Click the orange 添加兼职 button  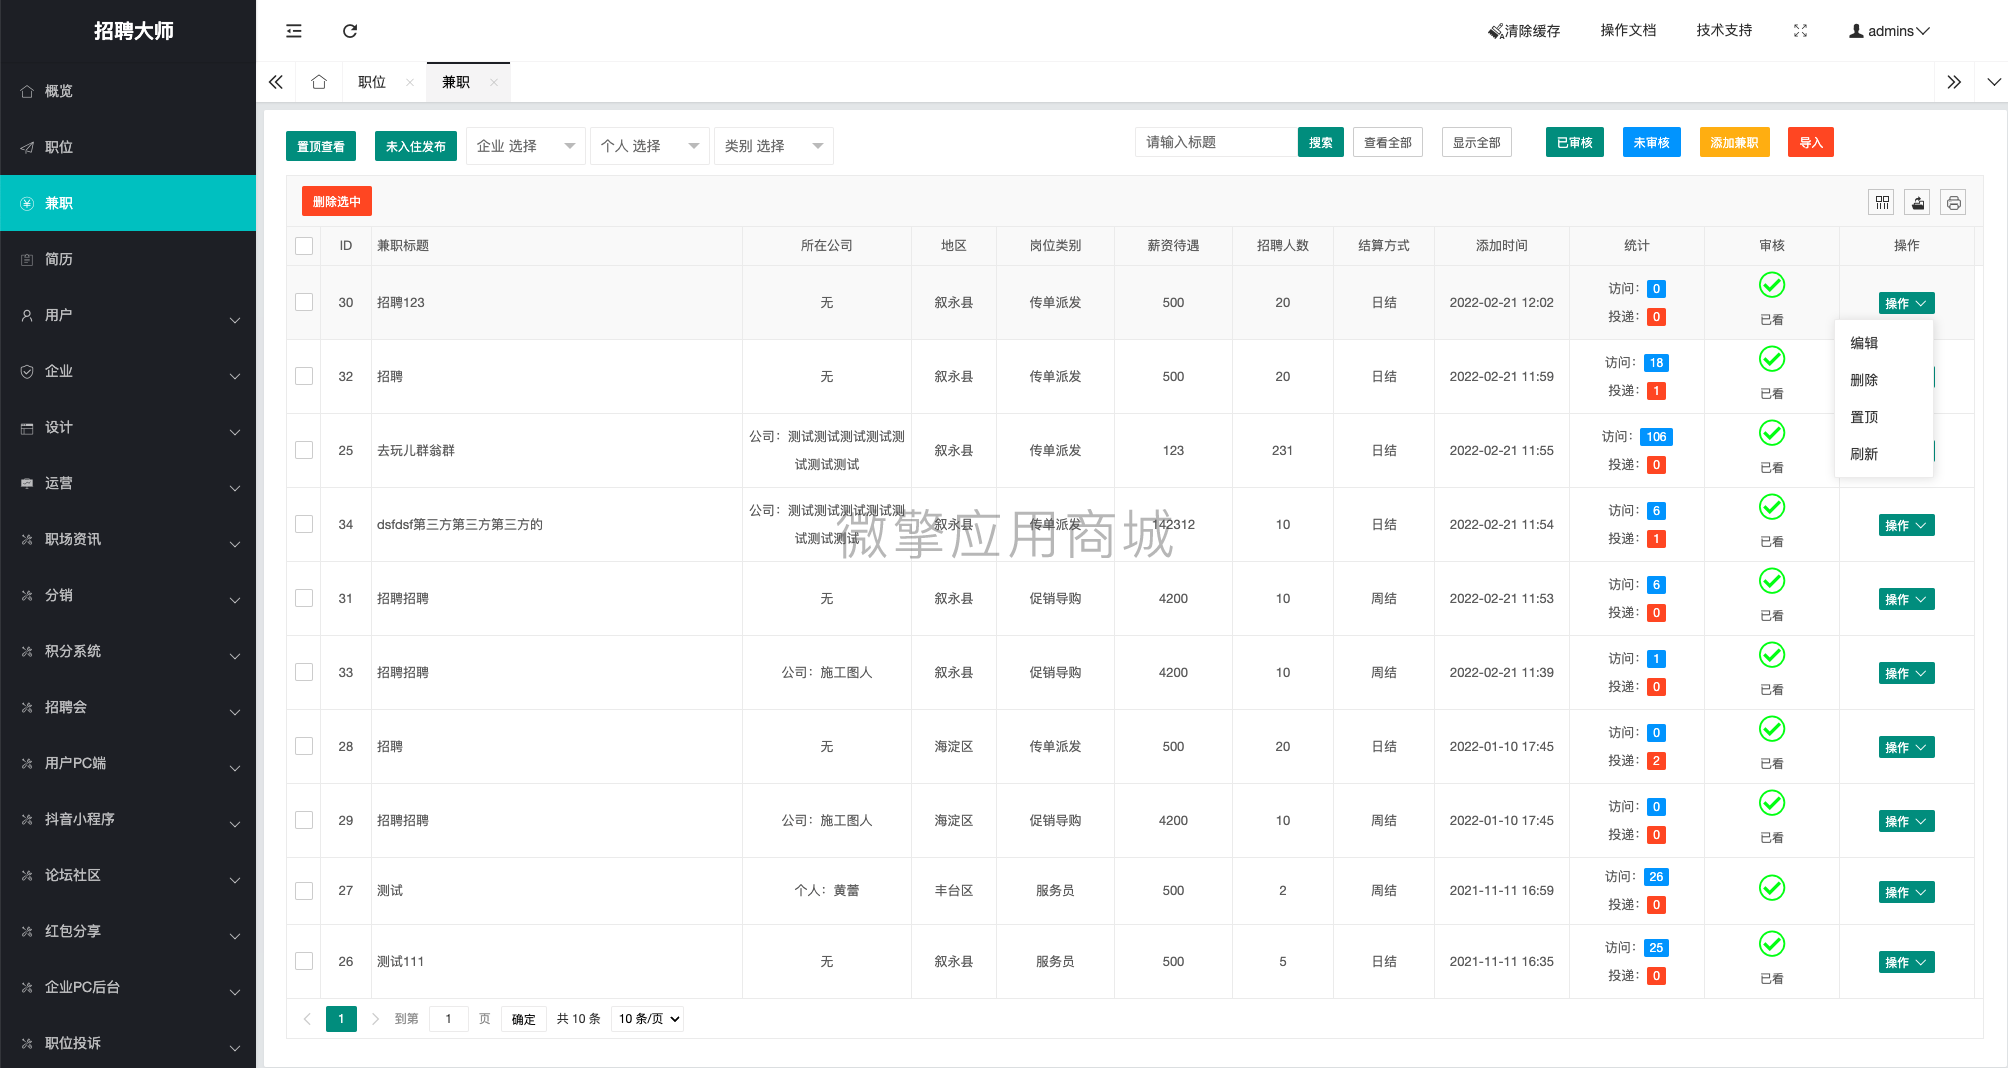[x=1734, y=143]
